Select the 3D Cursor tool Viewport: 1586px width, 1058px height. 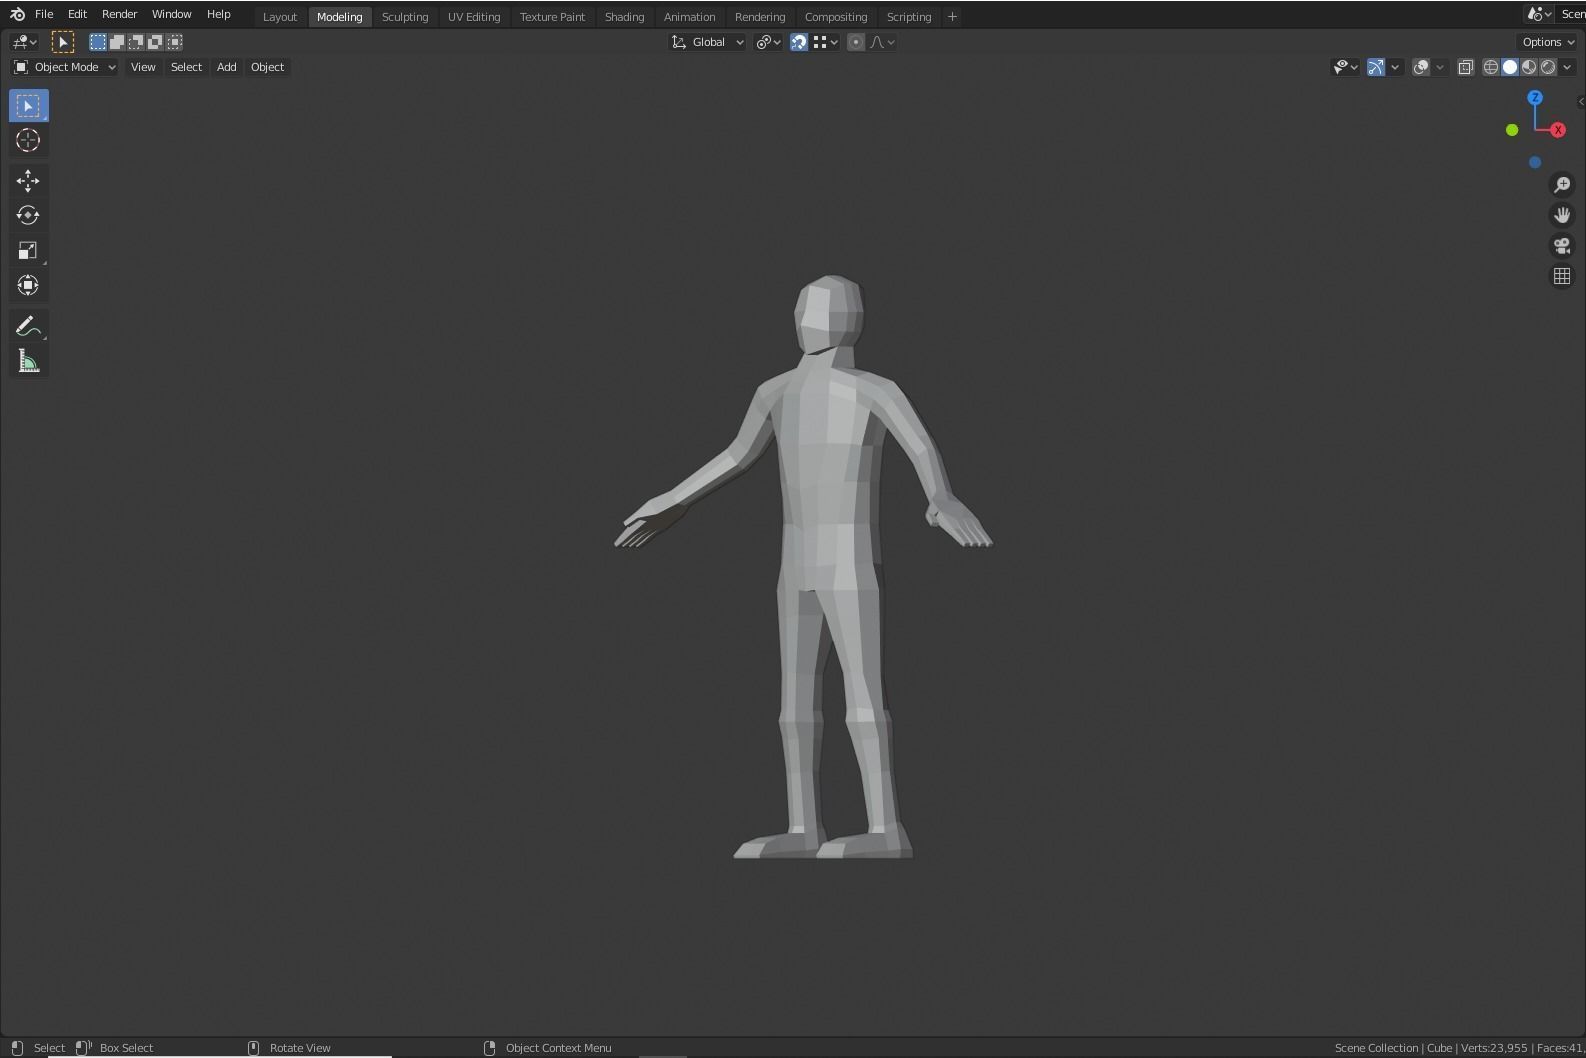coord(28,141)
